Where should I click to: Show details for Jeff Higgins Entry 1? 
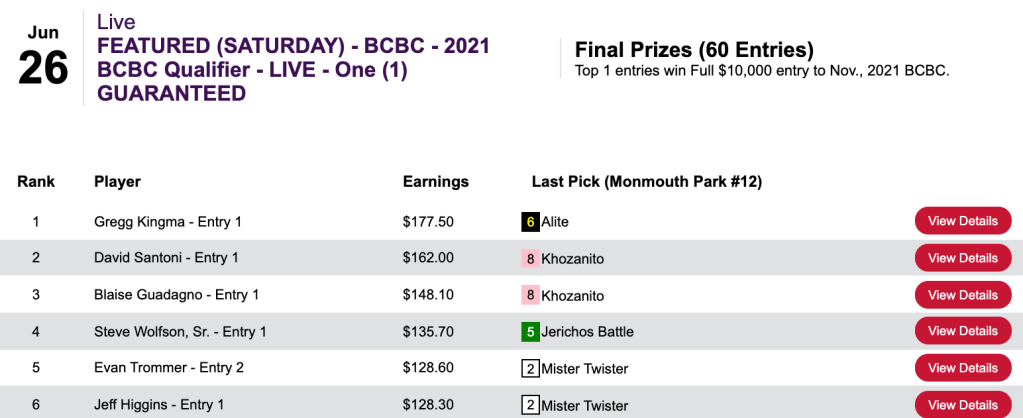click(962, 405)
